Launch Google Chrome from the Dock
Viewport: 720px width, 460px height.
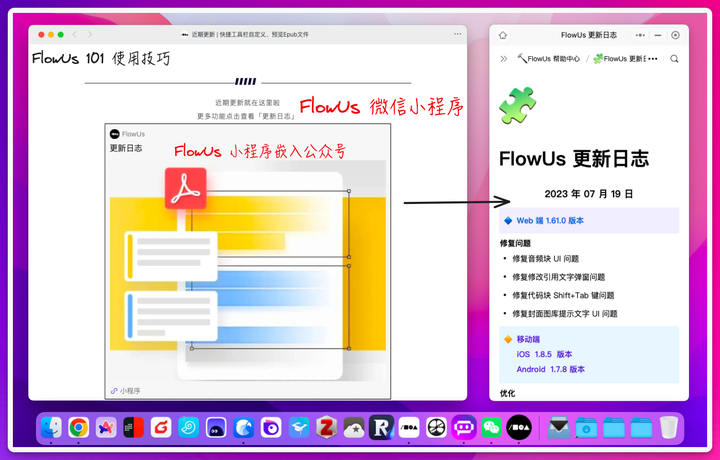(79, 427)
